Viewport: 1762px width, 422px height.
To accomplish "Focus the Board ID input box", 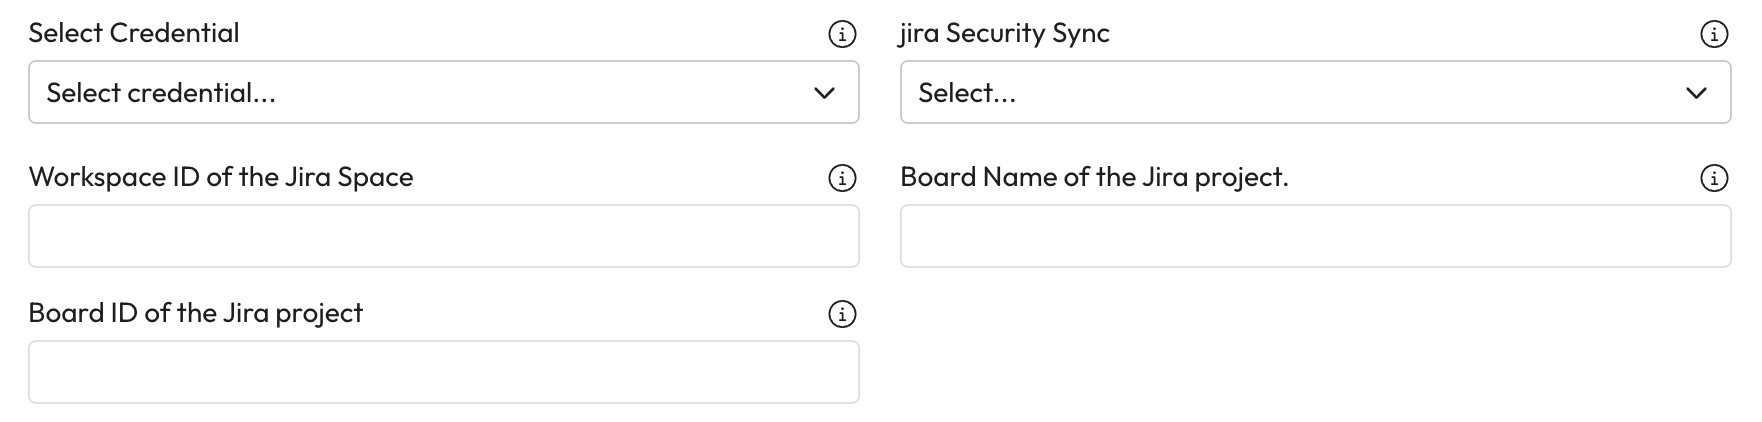I will [443, 373].
